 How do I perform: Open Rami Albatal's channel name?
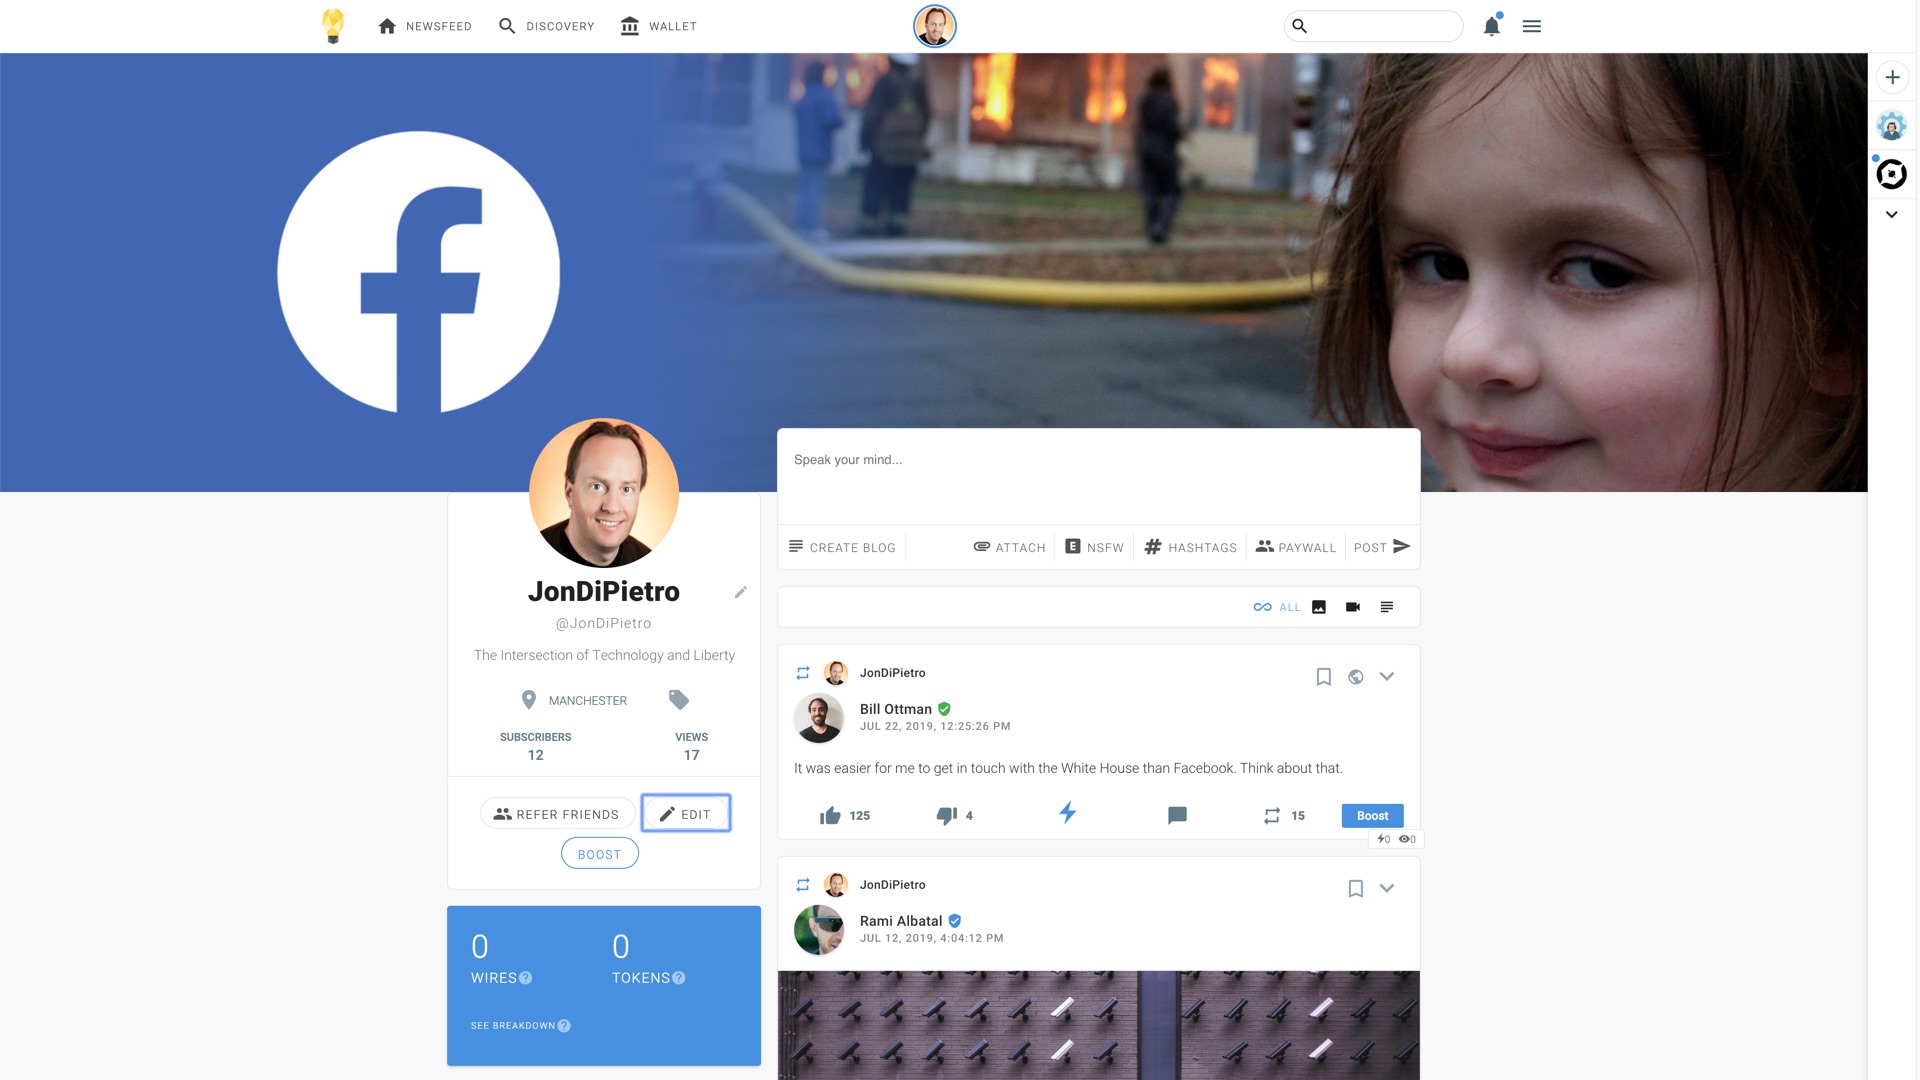[901, 921]
